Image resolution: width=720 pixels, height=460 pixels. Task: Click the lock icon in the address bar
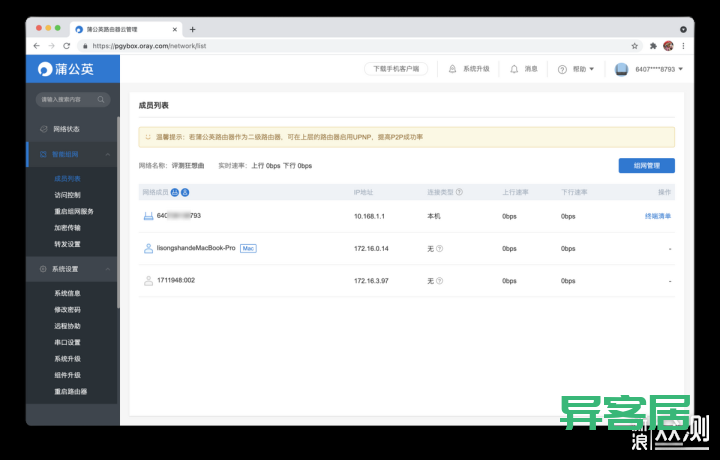[x=85, y=46]
